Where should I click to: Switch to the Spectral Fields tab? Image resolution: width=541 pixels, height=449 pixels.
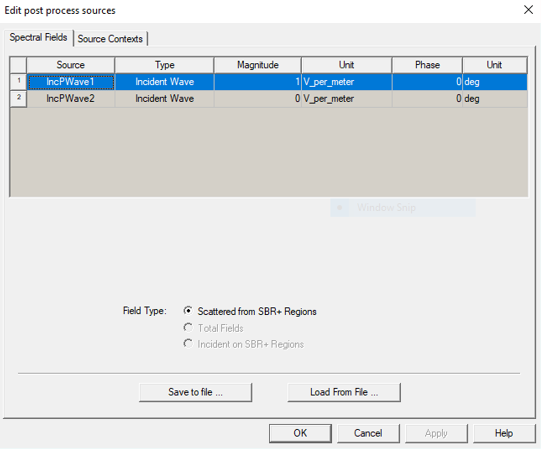click(x=38, y=37)
